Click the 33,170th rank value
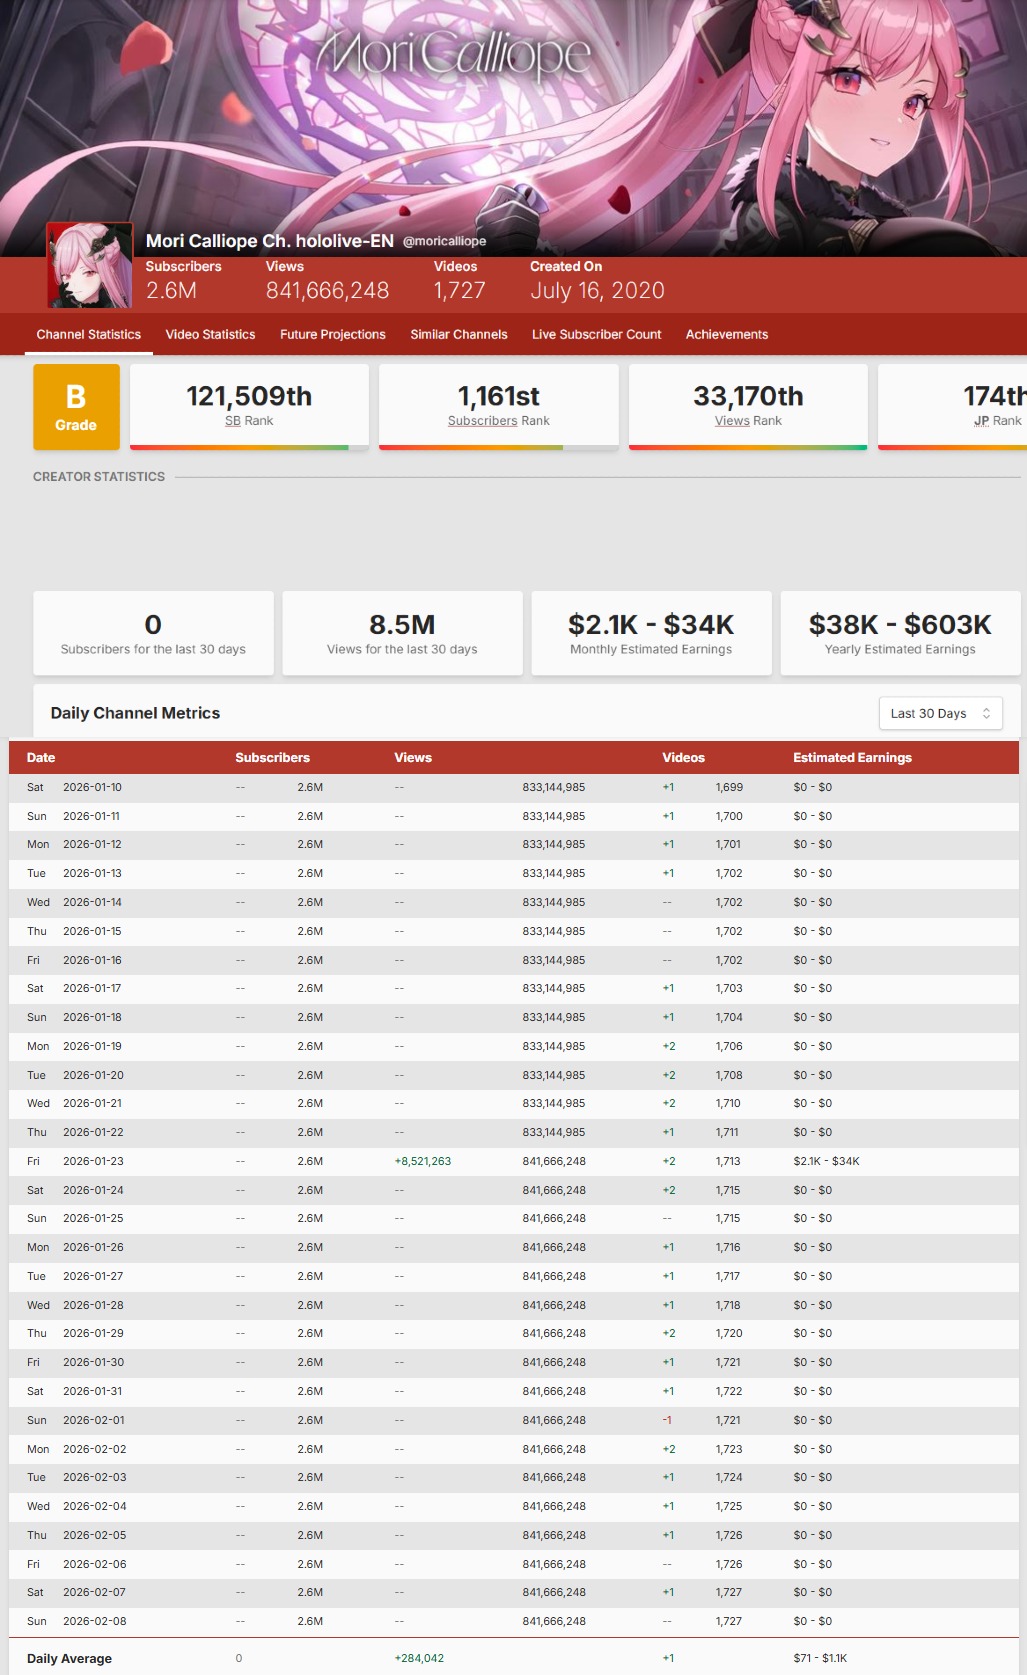The image size is (1027, 1675). pyautogui.click(x=748, y=396)
